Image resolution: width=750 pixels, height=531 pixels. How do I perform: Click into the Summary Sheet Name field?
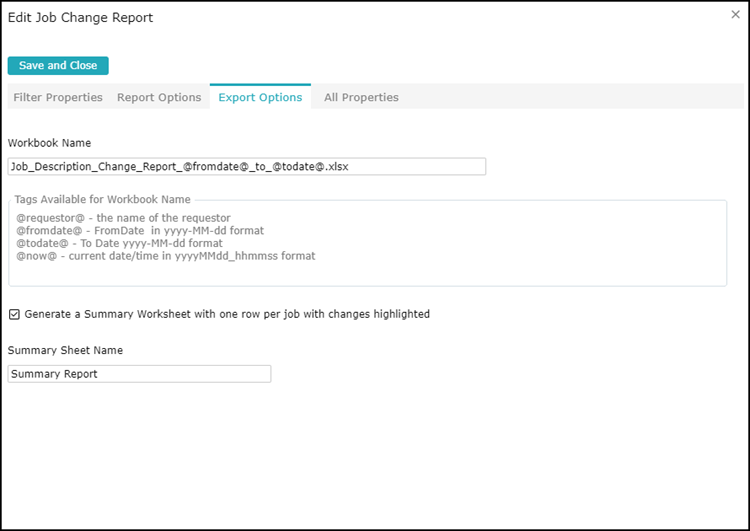click(x=139, y=374)
